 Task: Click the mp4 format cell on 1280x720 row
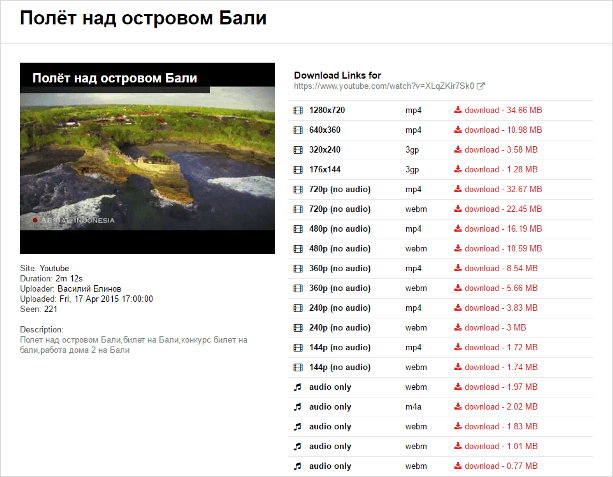click(413, 111)
